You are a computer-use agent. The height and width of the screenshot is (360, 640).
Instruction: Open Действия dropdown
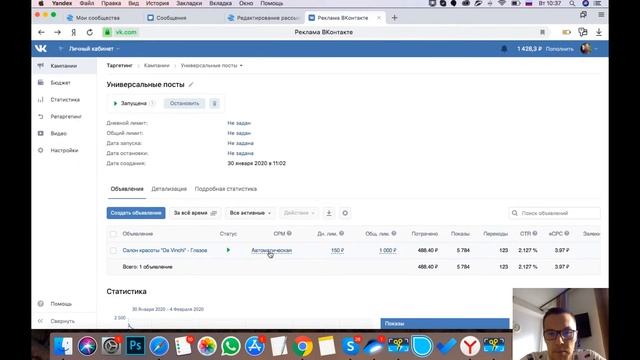[299, 213]
